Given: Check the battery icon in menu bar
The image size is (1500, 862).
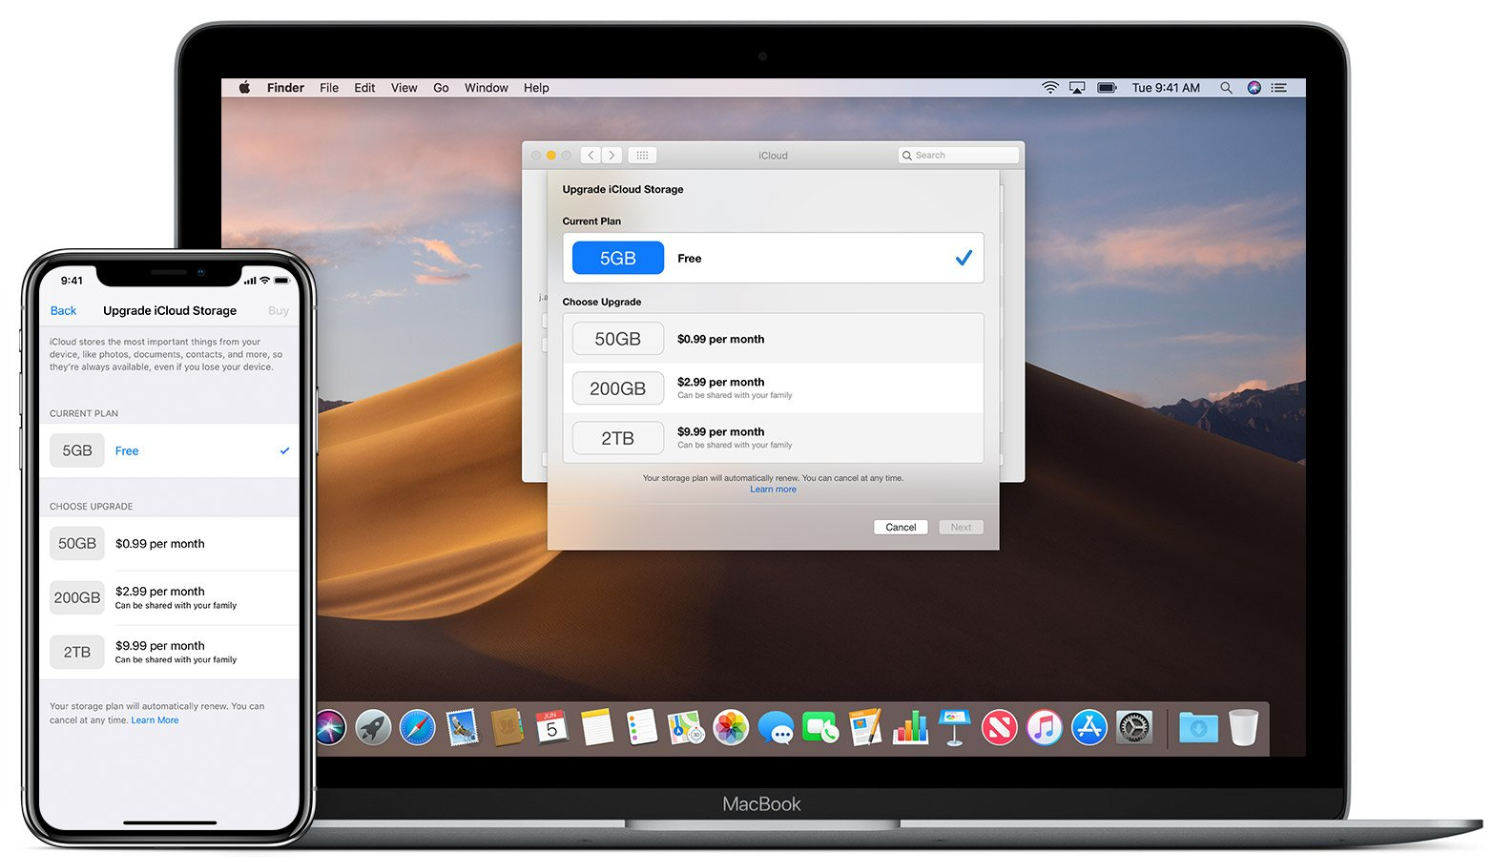Looking at the screenshot, I should [1107, 88].
